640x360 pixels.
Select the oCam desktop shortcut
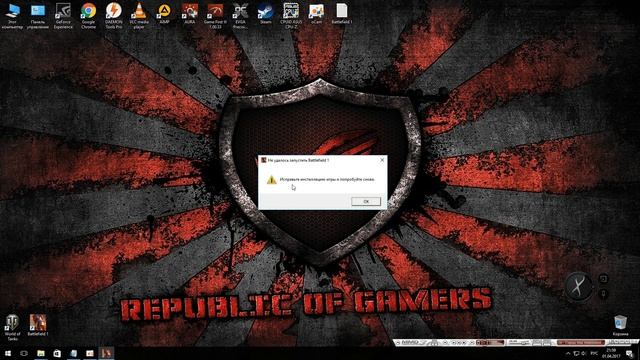tap(316, 13)
